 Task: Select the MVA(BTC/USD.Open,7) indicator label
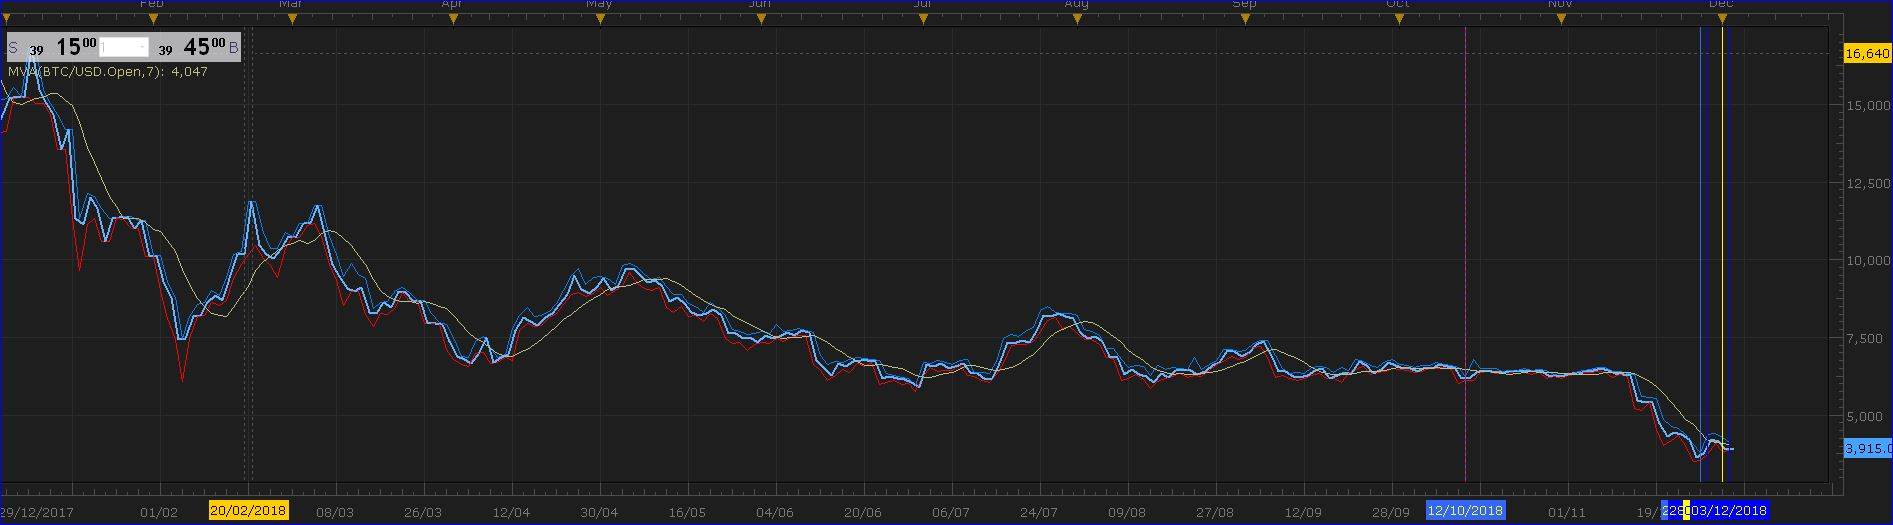coord(107,72)
